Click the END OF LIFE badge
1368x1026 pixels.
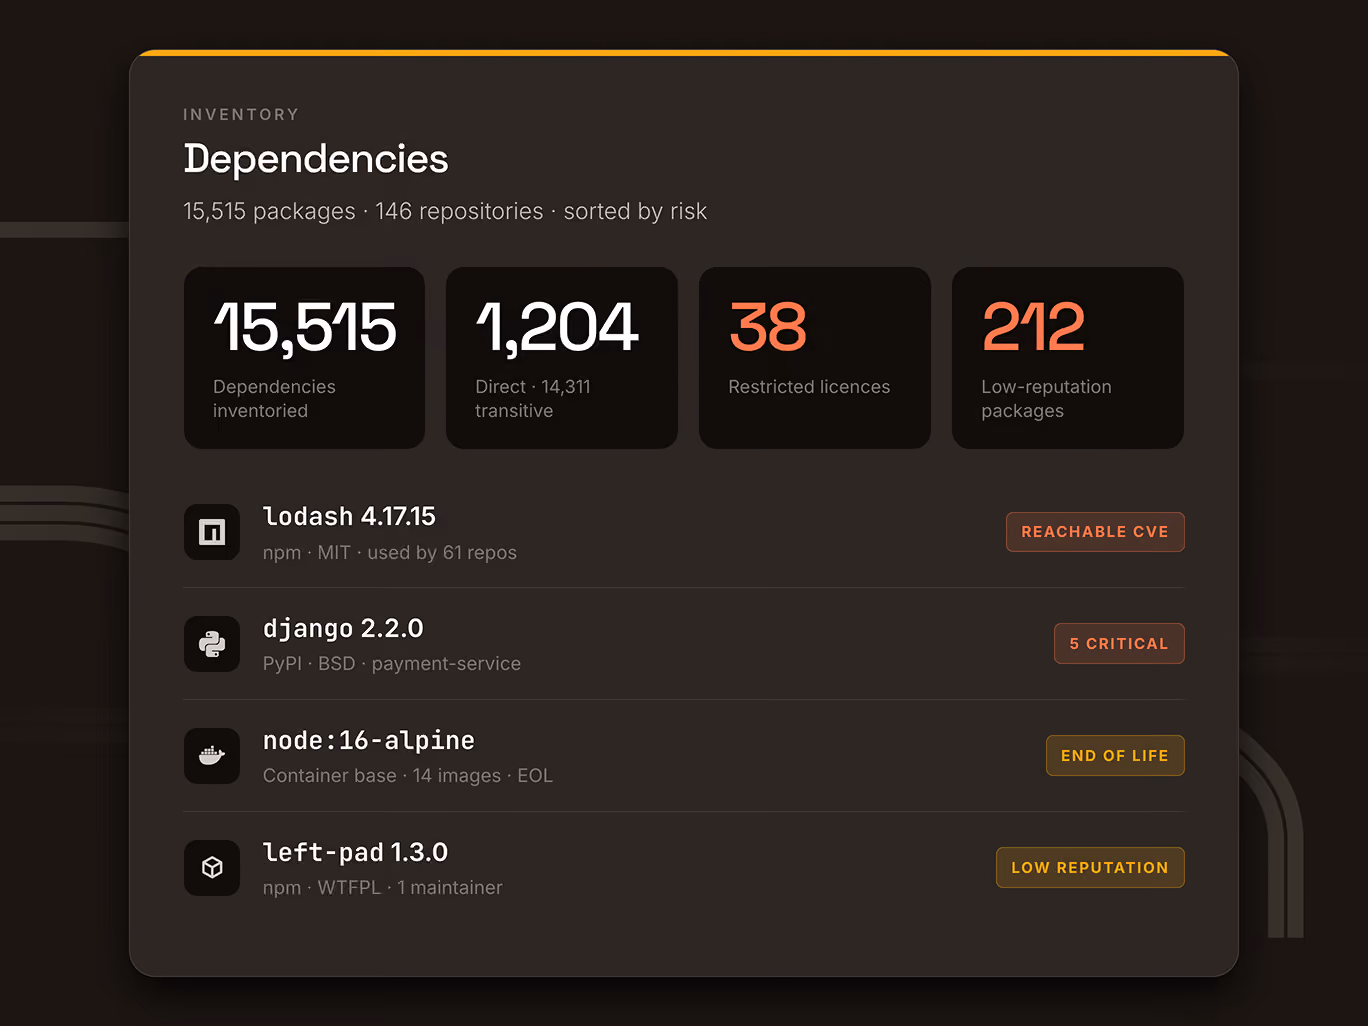(1115, 756)
